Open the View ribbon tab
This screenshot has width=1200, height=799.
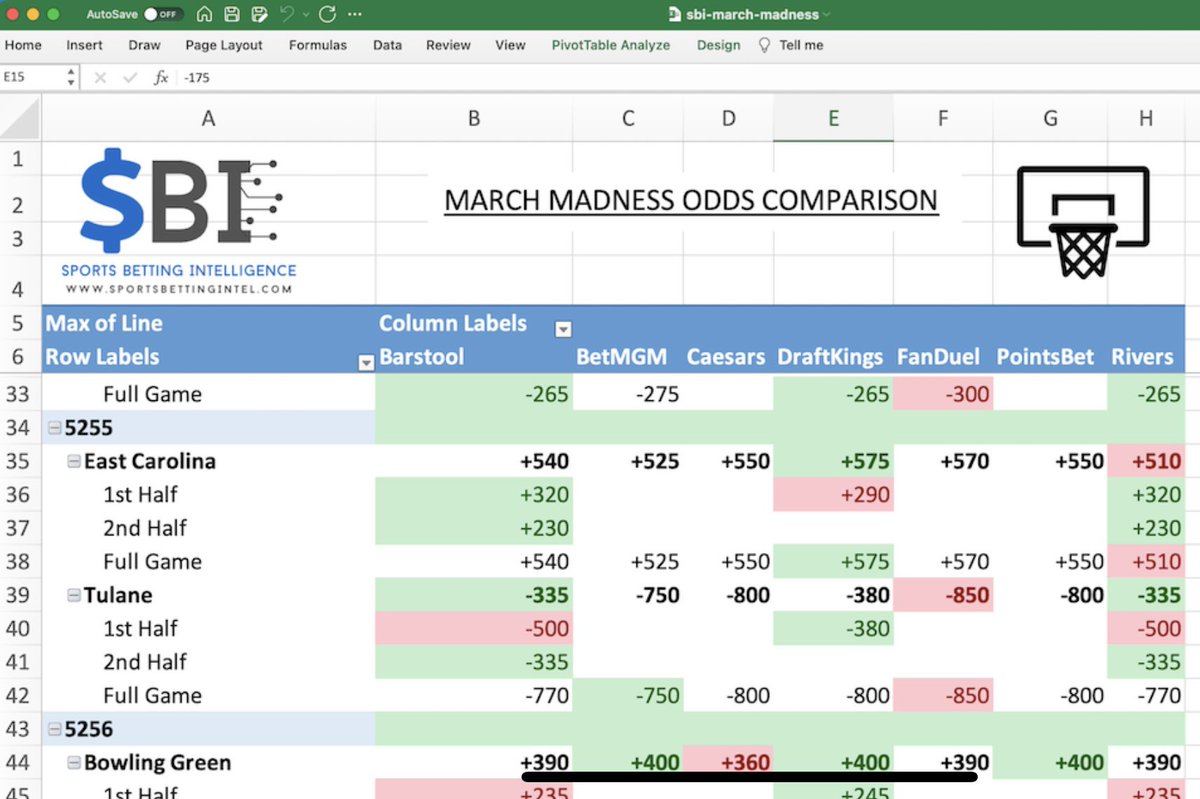tap(510, 45)
